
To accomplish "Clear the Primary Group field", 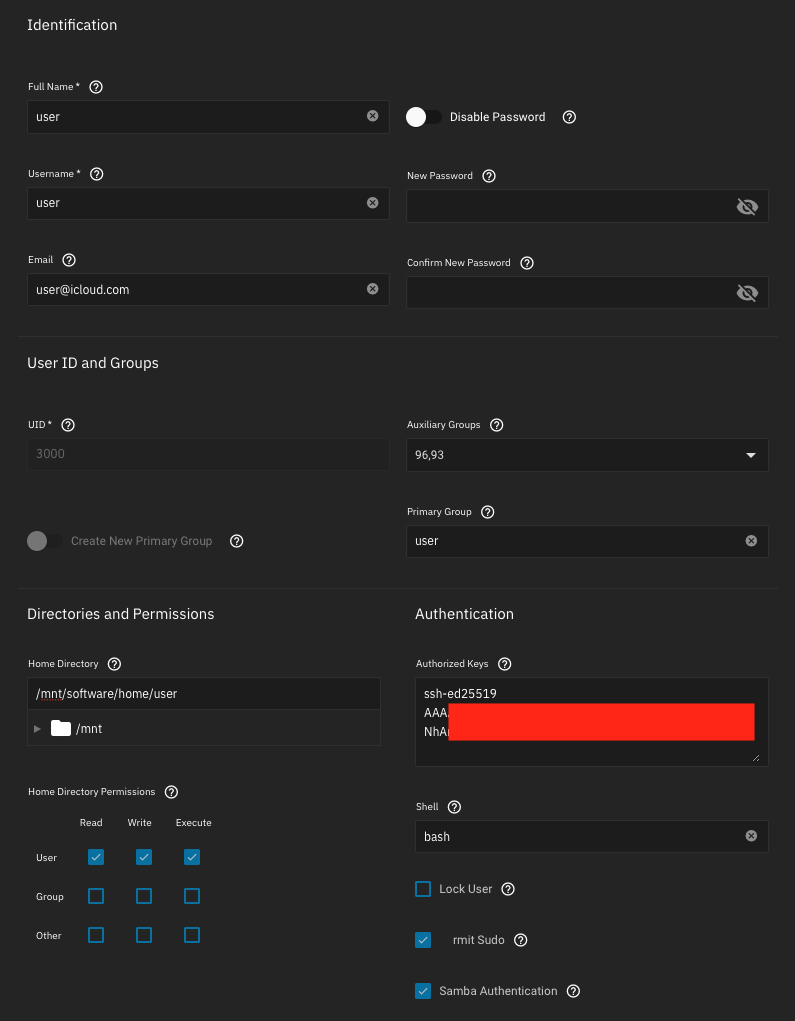I will [x=751, y=541].
